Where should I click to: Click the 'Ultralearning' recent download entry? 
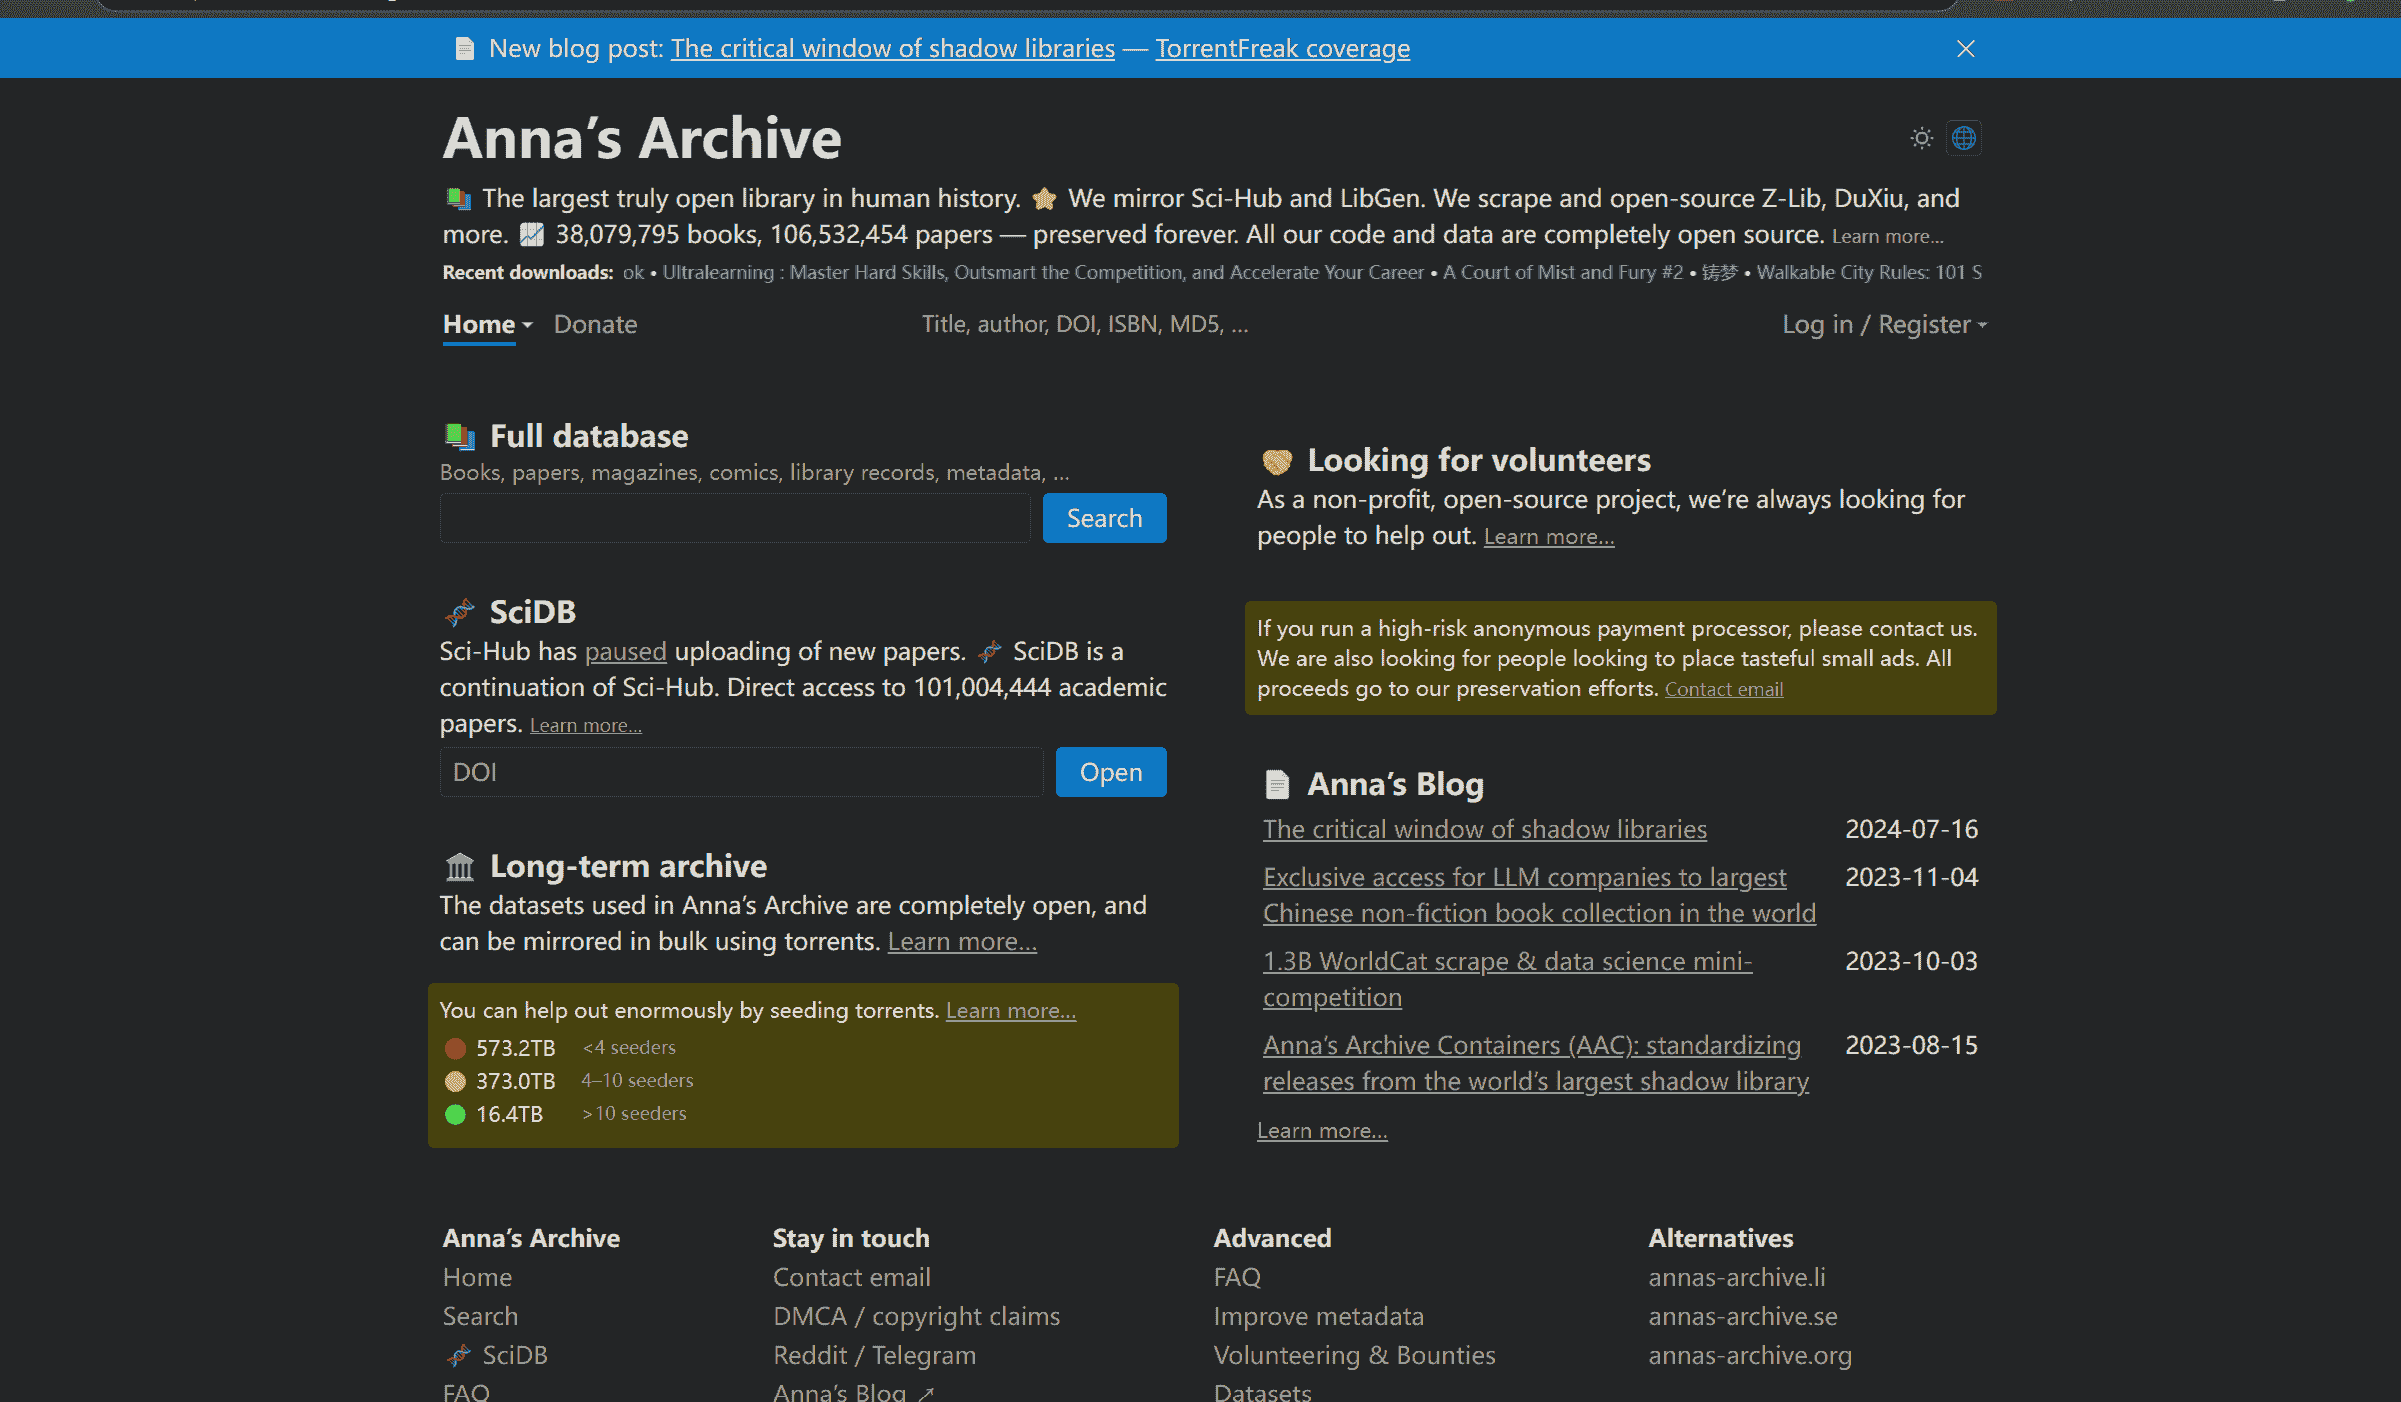[x=1043, y=273]
